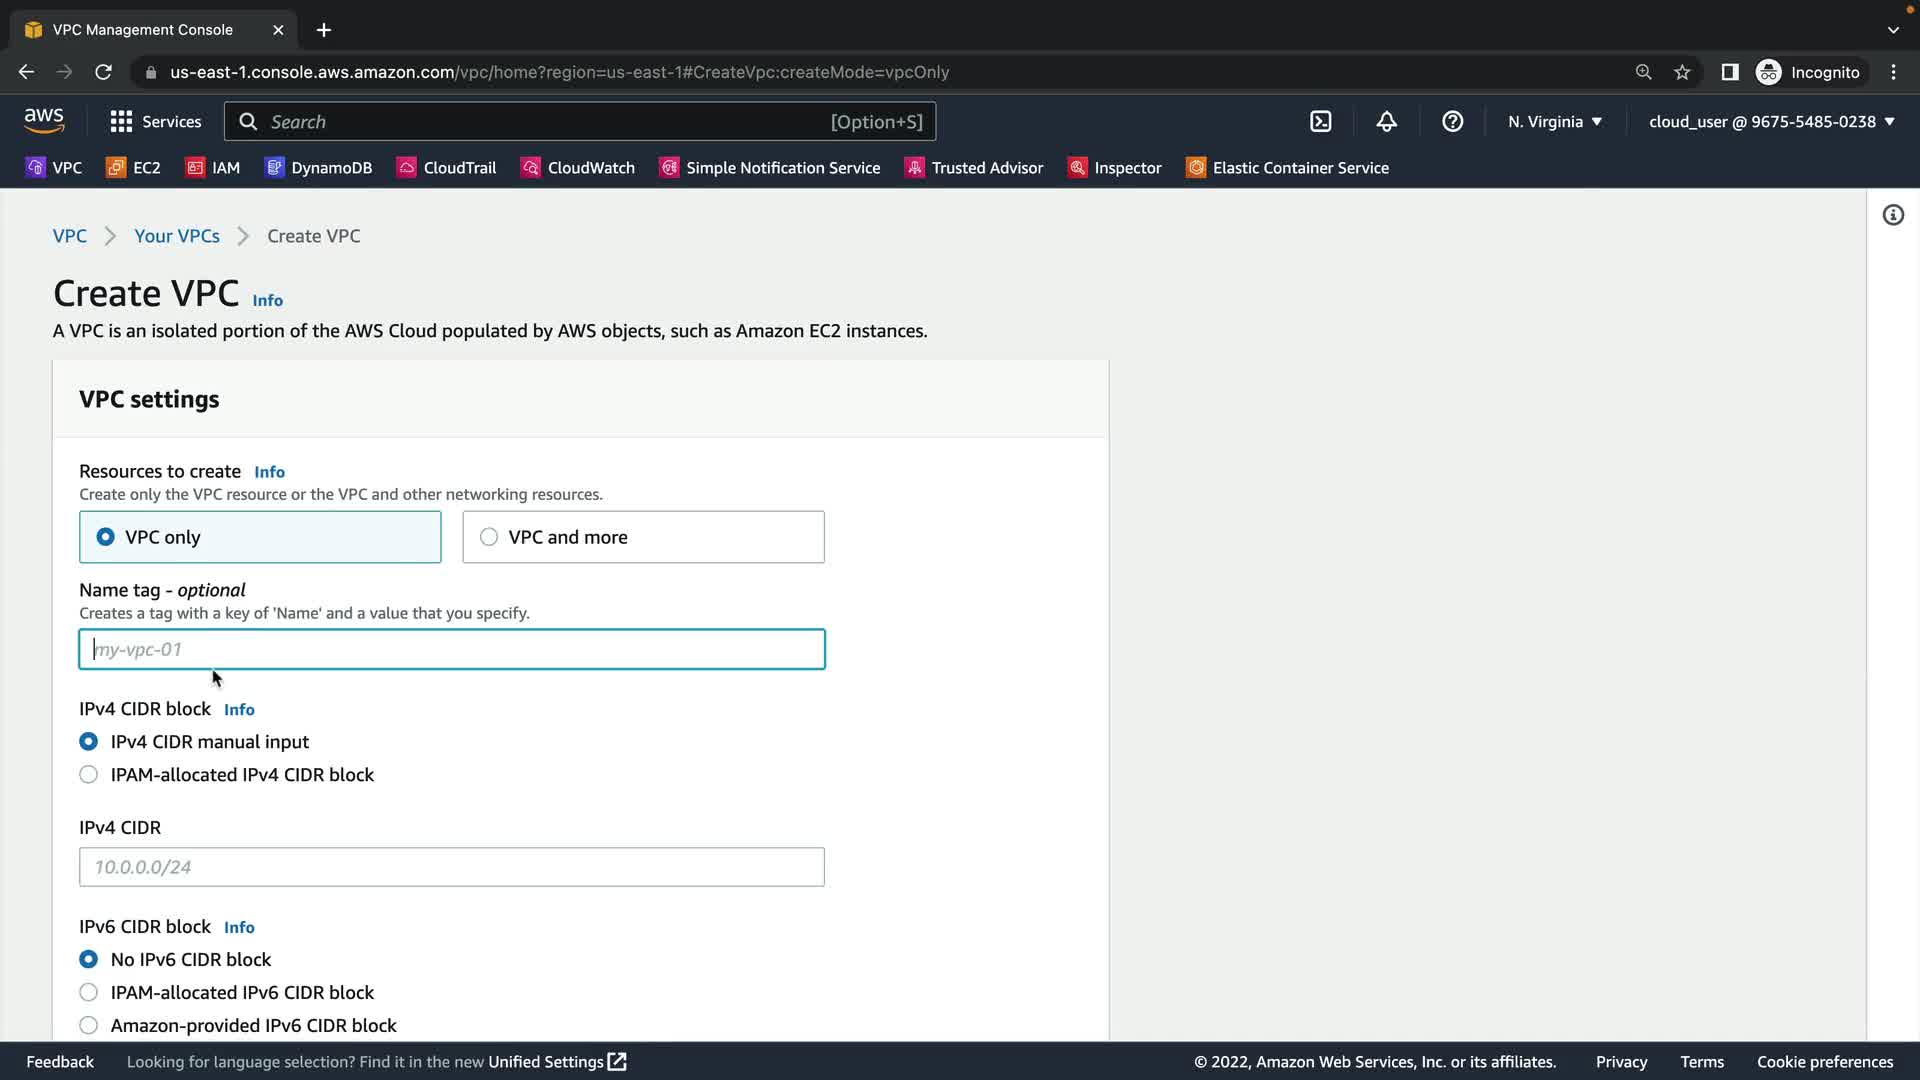The image size is (1920, 1080).
Task: Open the Services grid menu
Action: (x=155, y=122)
